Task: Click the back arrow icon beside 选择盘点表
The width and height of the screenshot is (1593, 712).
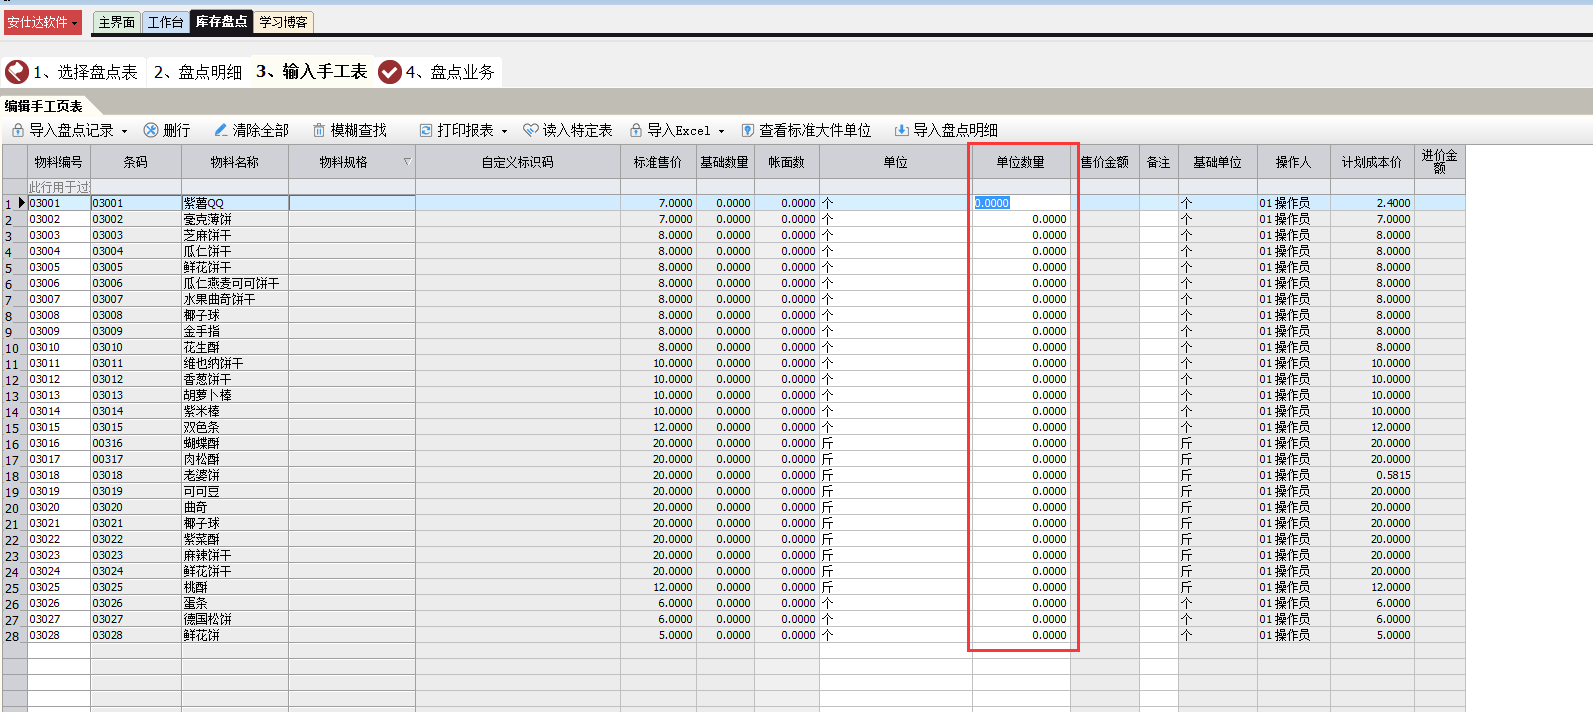Action: click(x=17, y=72)
